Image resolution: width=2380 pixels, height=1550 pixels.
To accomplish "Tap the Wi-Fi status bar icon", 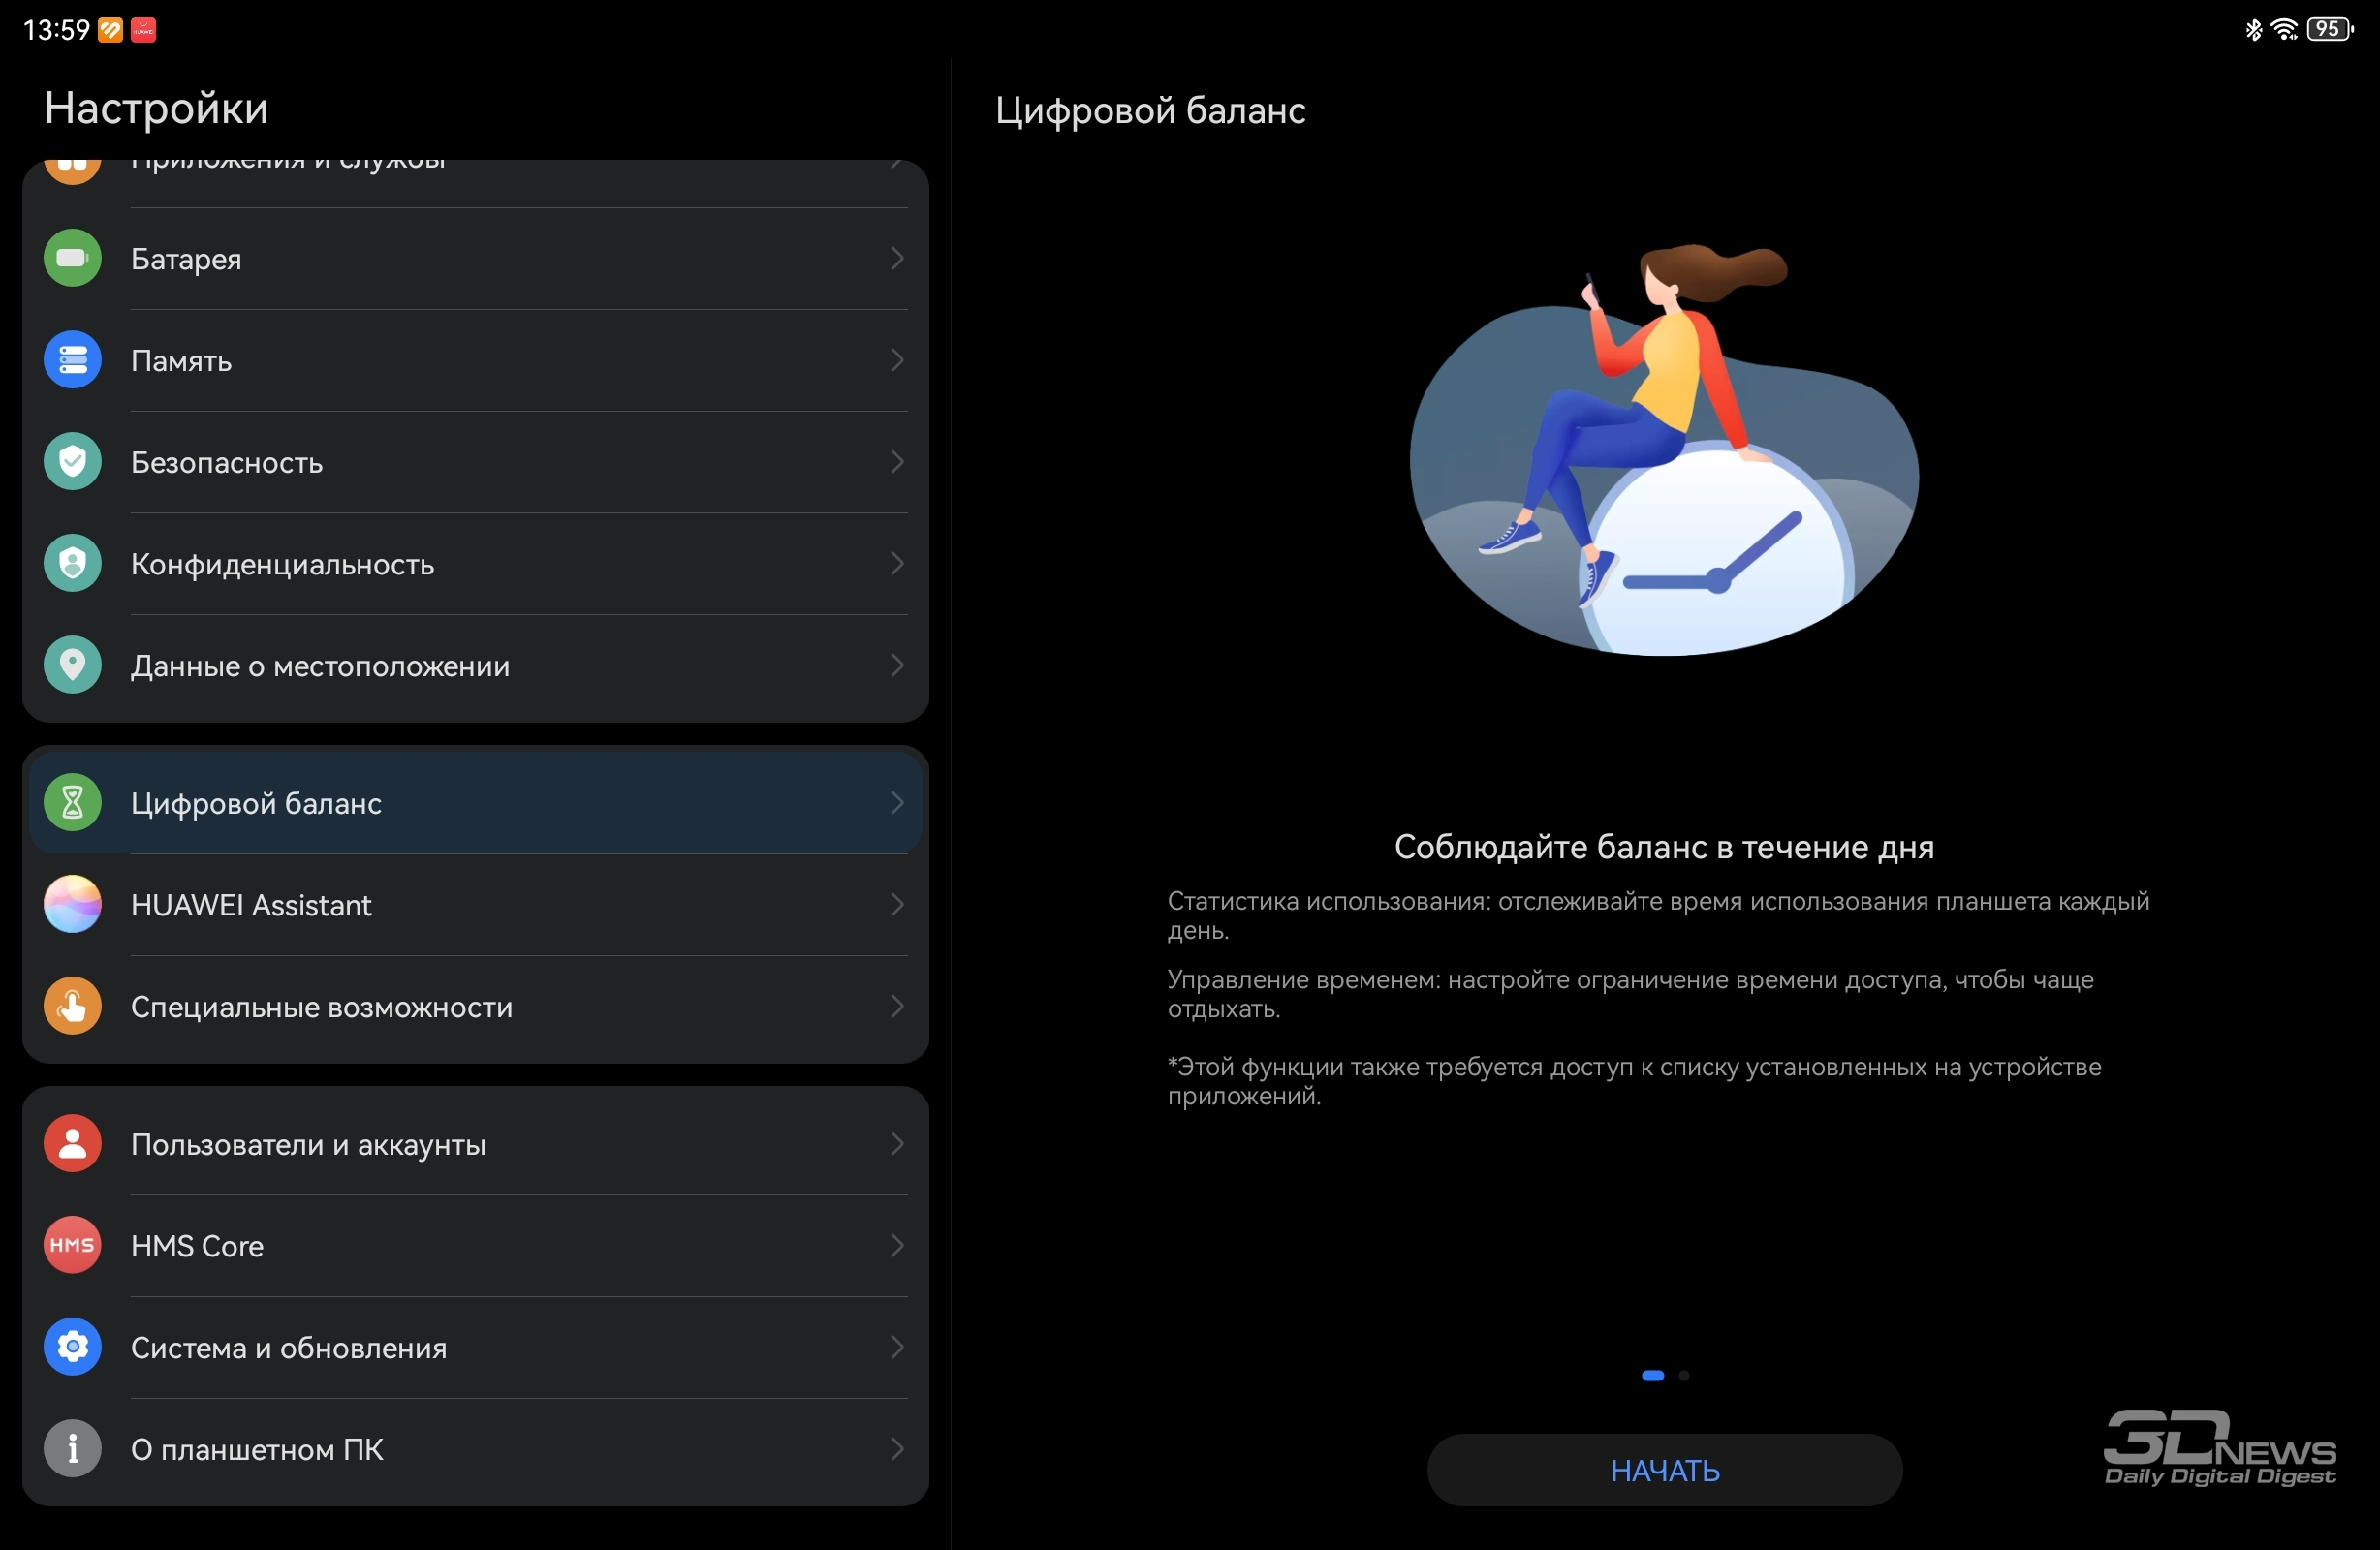I will pyautogui.click(x=2285, y=29).
